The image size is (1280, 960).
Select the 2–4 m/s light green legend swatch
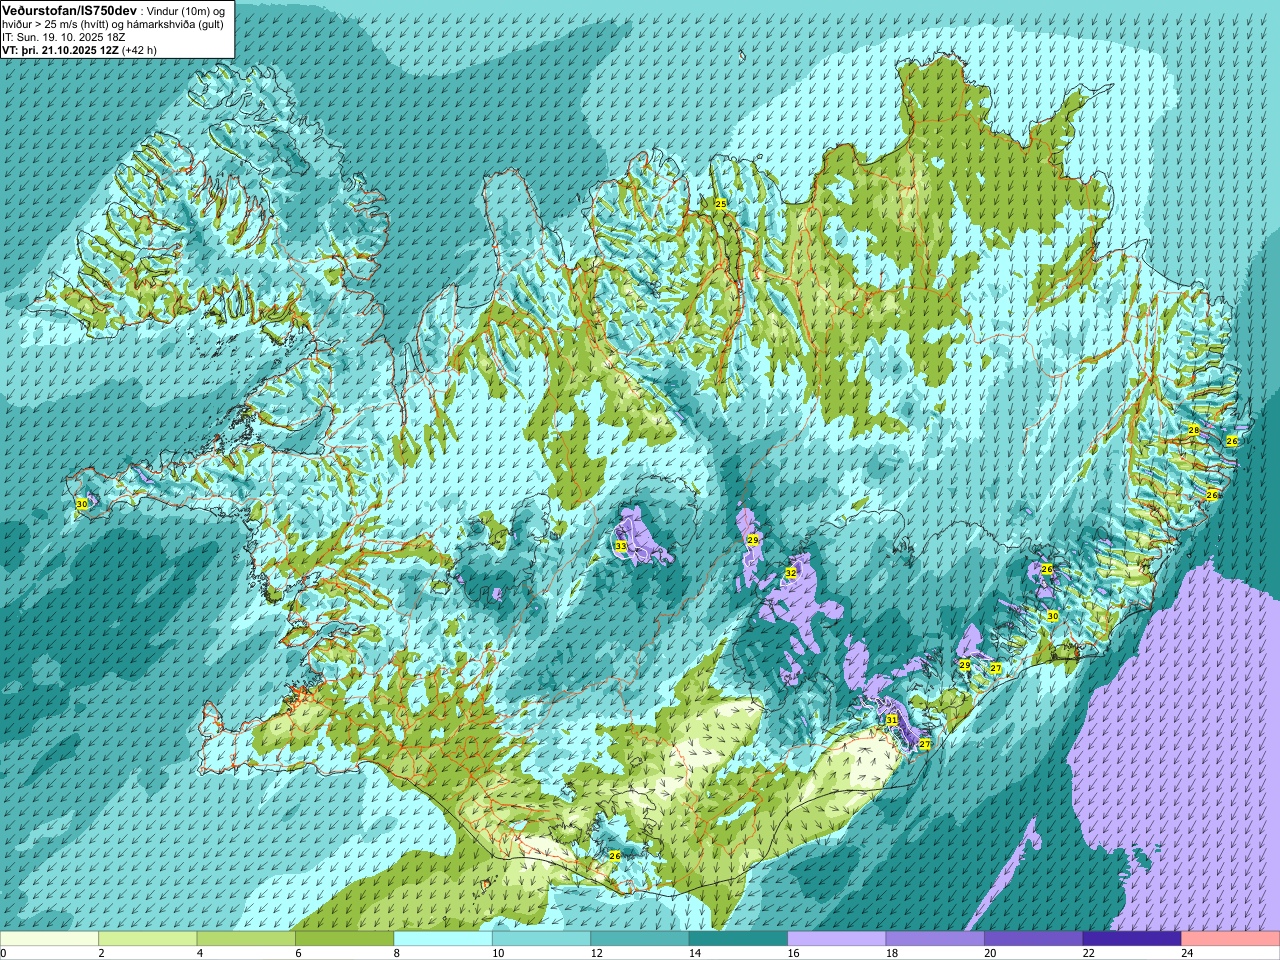click(x=147, y=939)
